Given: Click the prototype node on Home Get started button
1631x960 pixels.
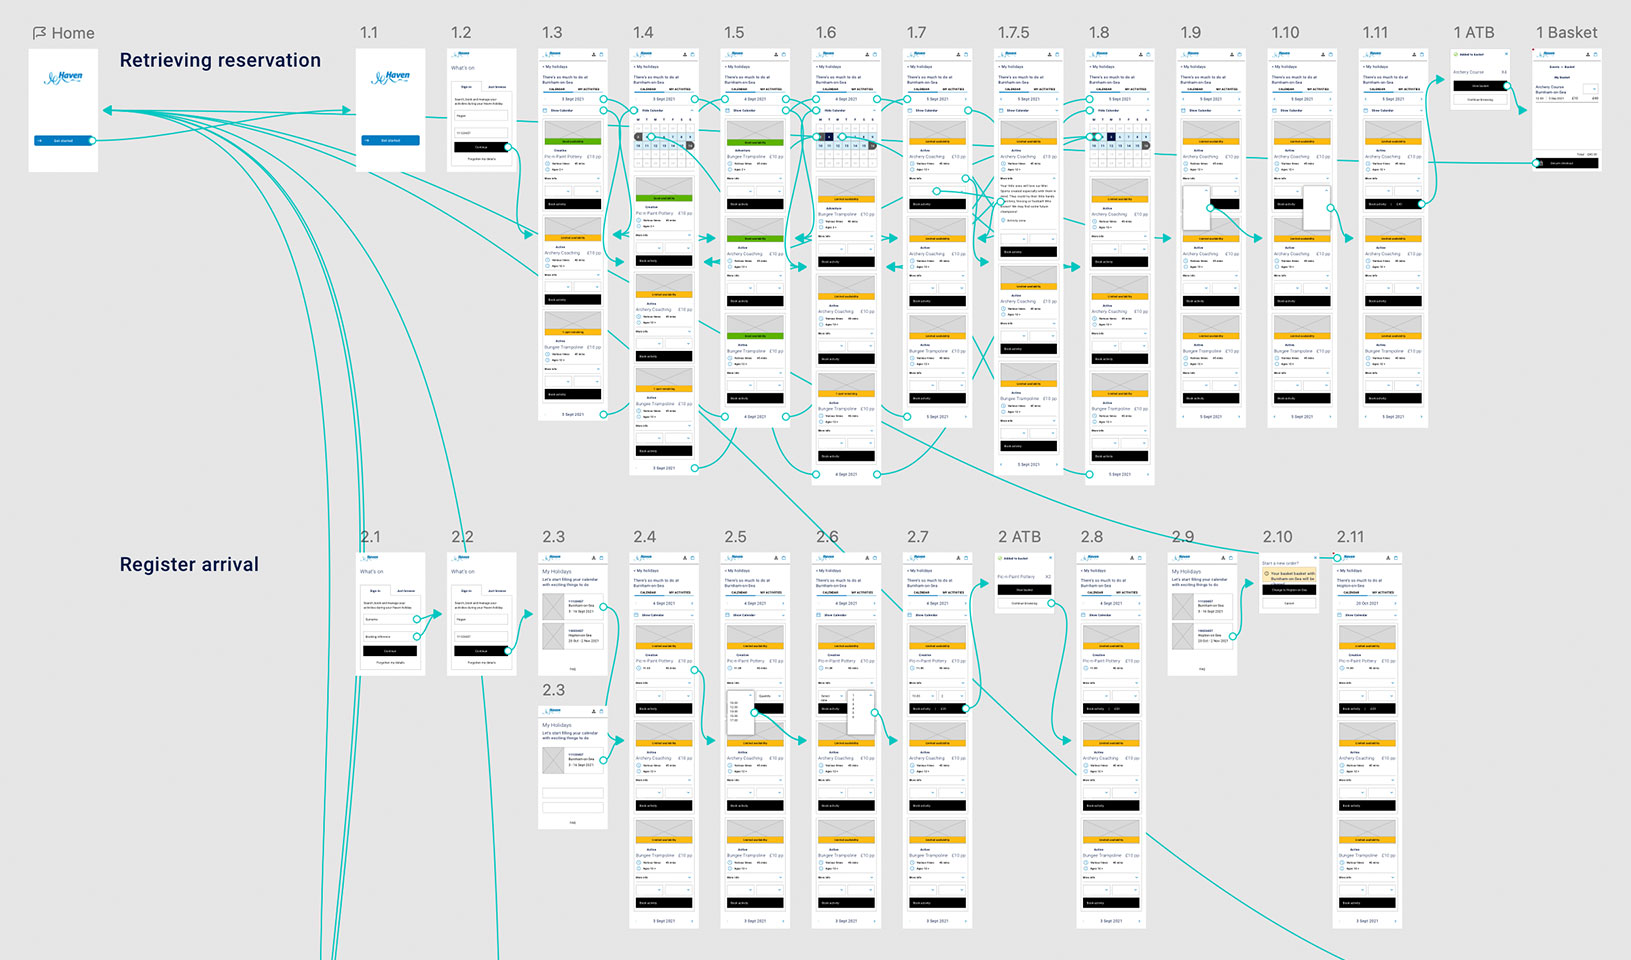Looking at the screenshot, I should coord(93,141).
